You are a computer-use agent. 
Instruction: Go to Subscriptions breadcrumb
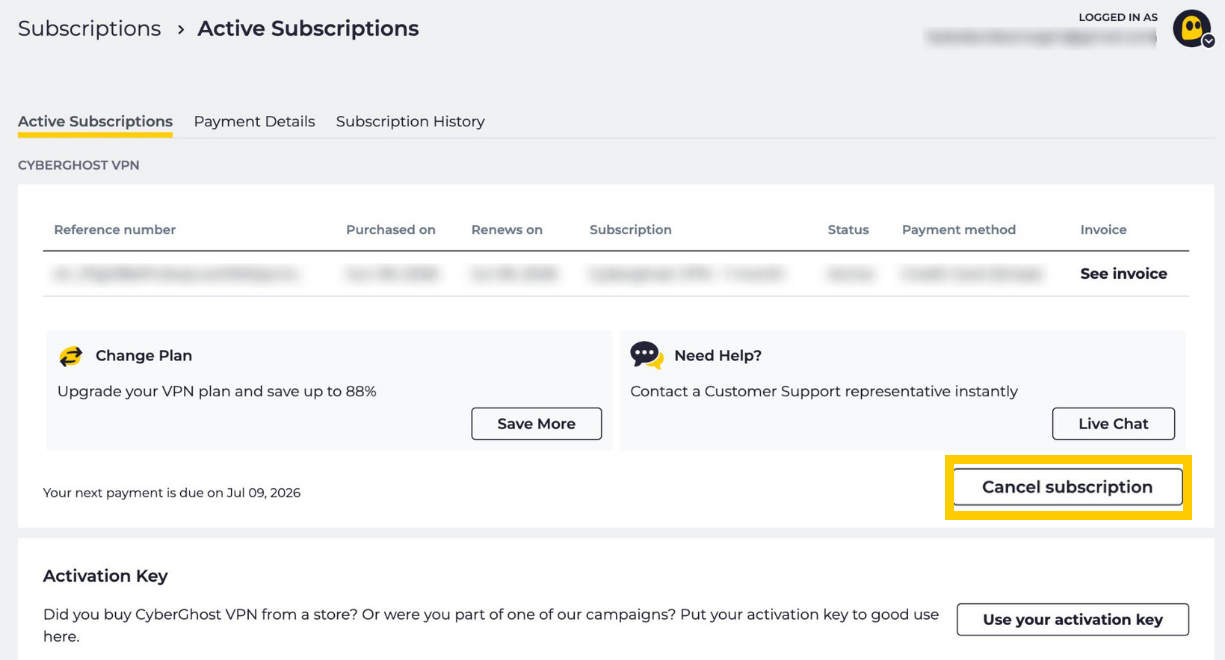tap(89, 29)
